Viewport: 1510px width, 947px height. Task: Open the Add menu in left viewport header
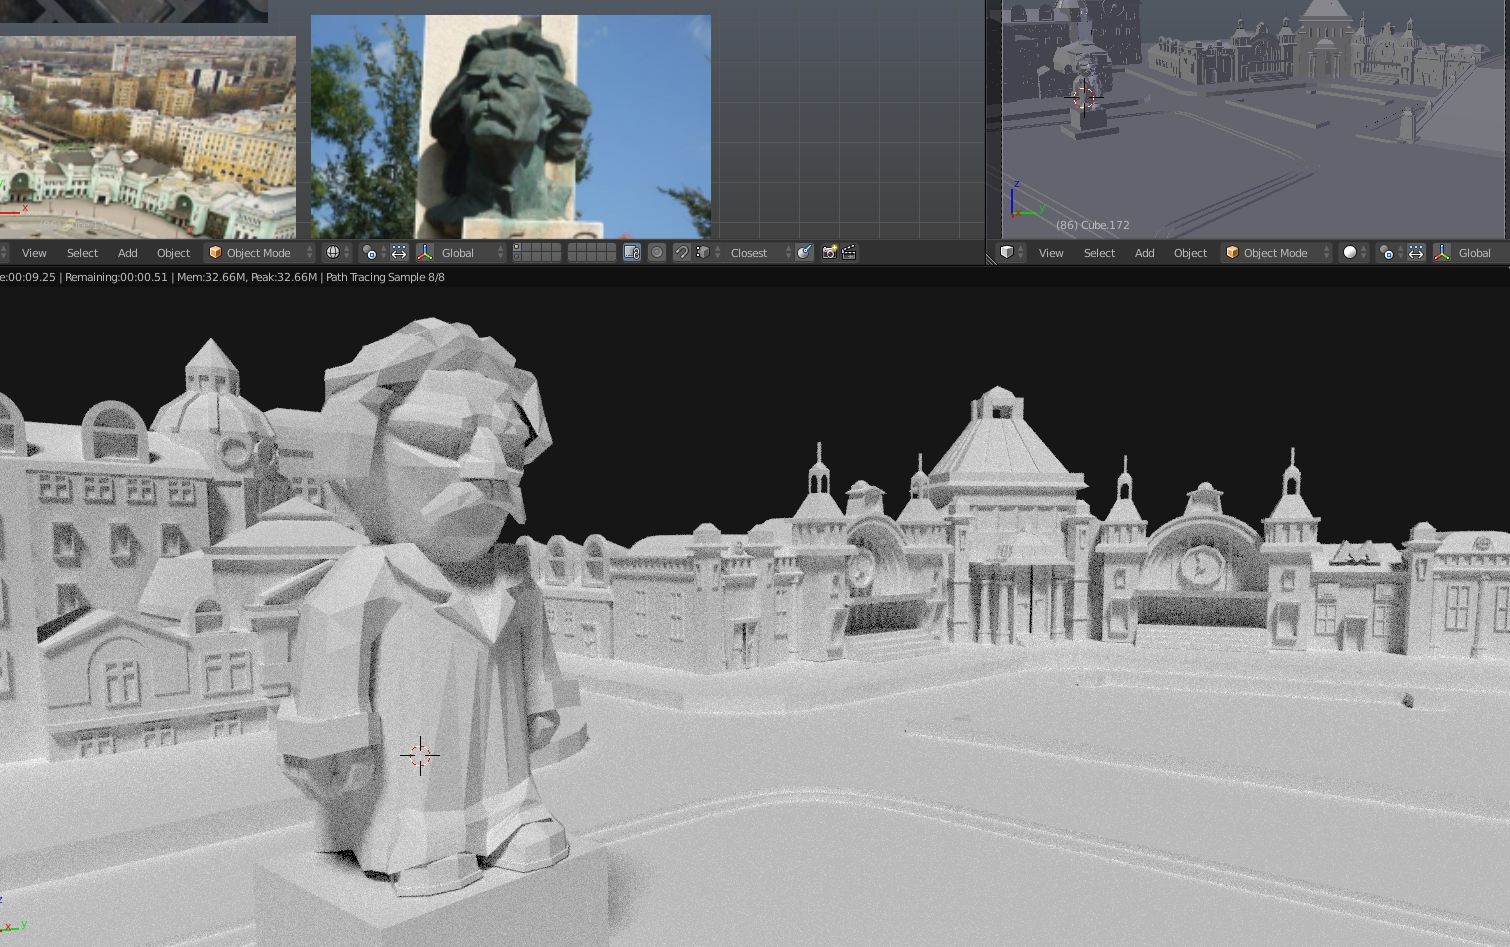(x=128, y=253)
